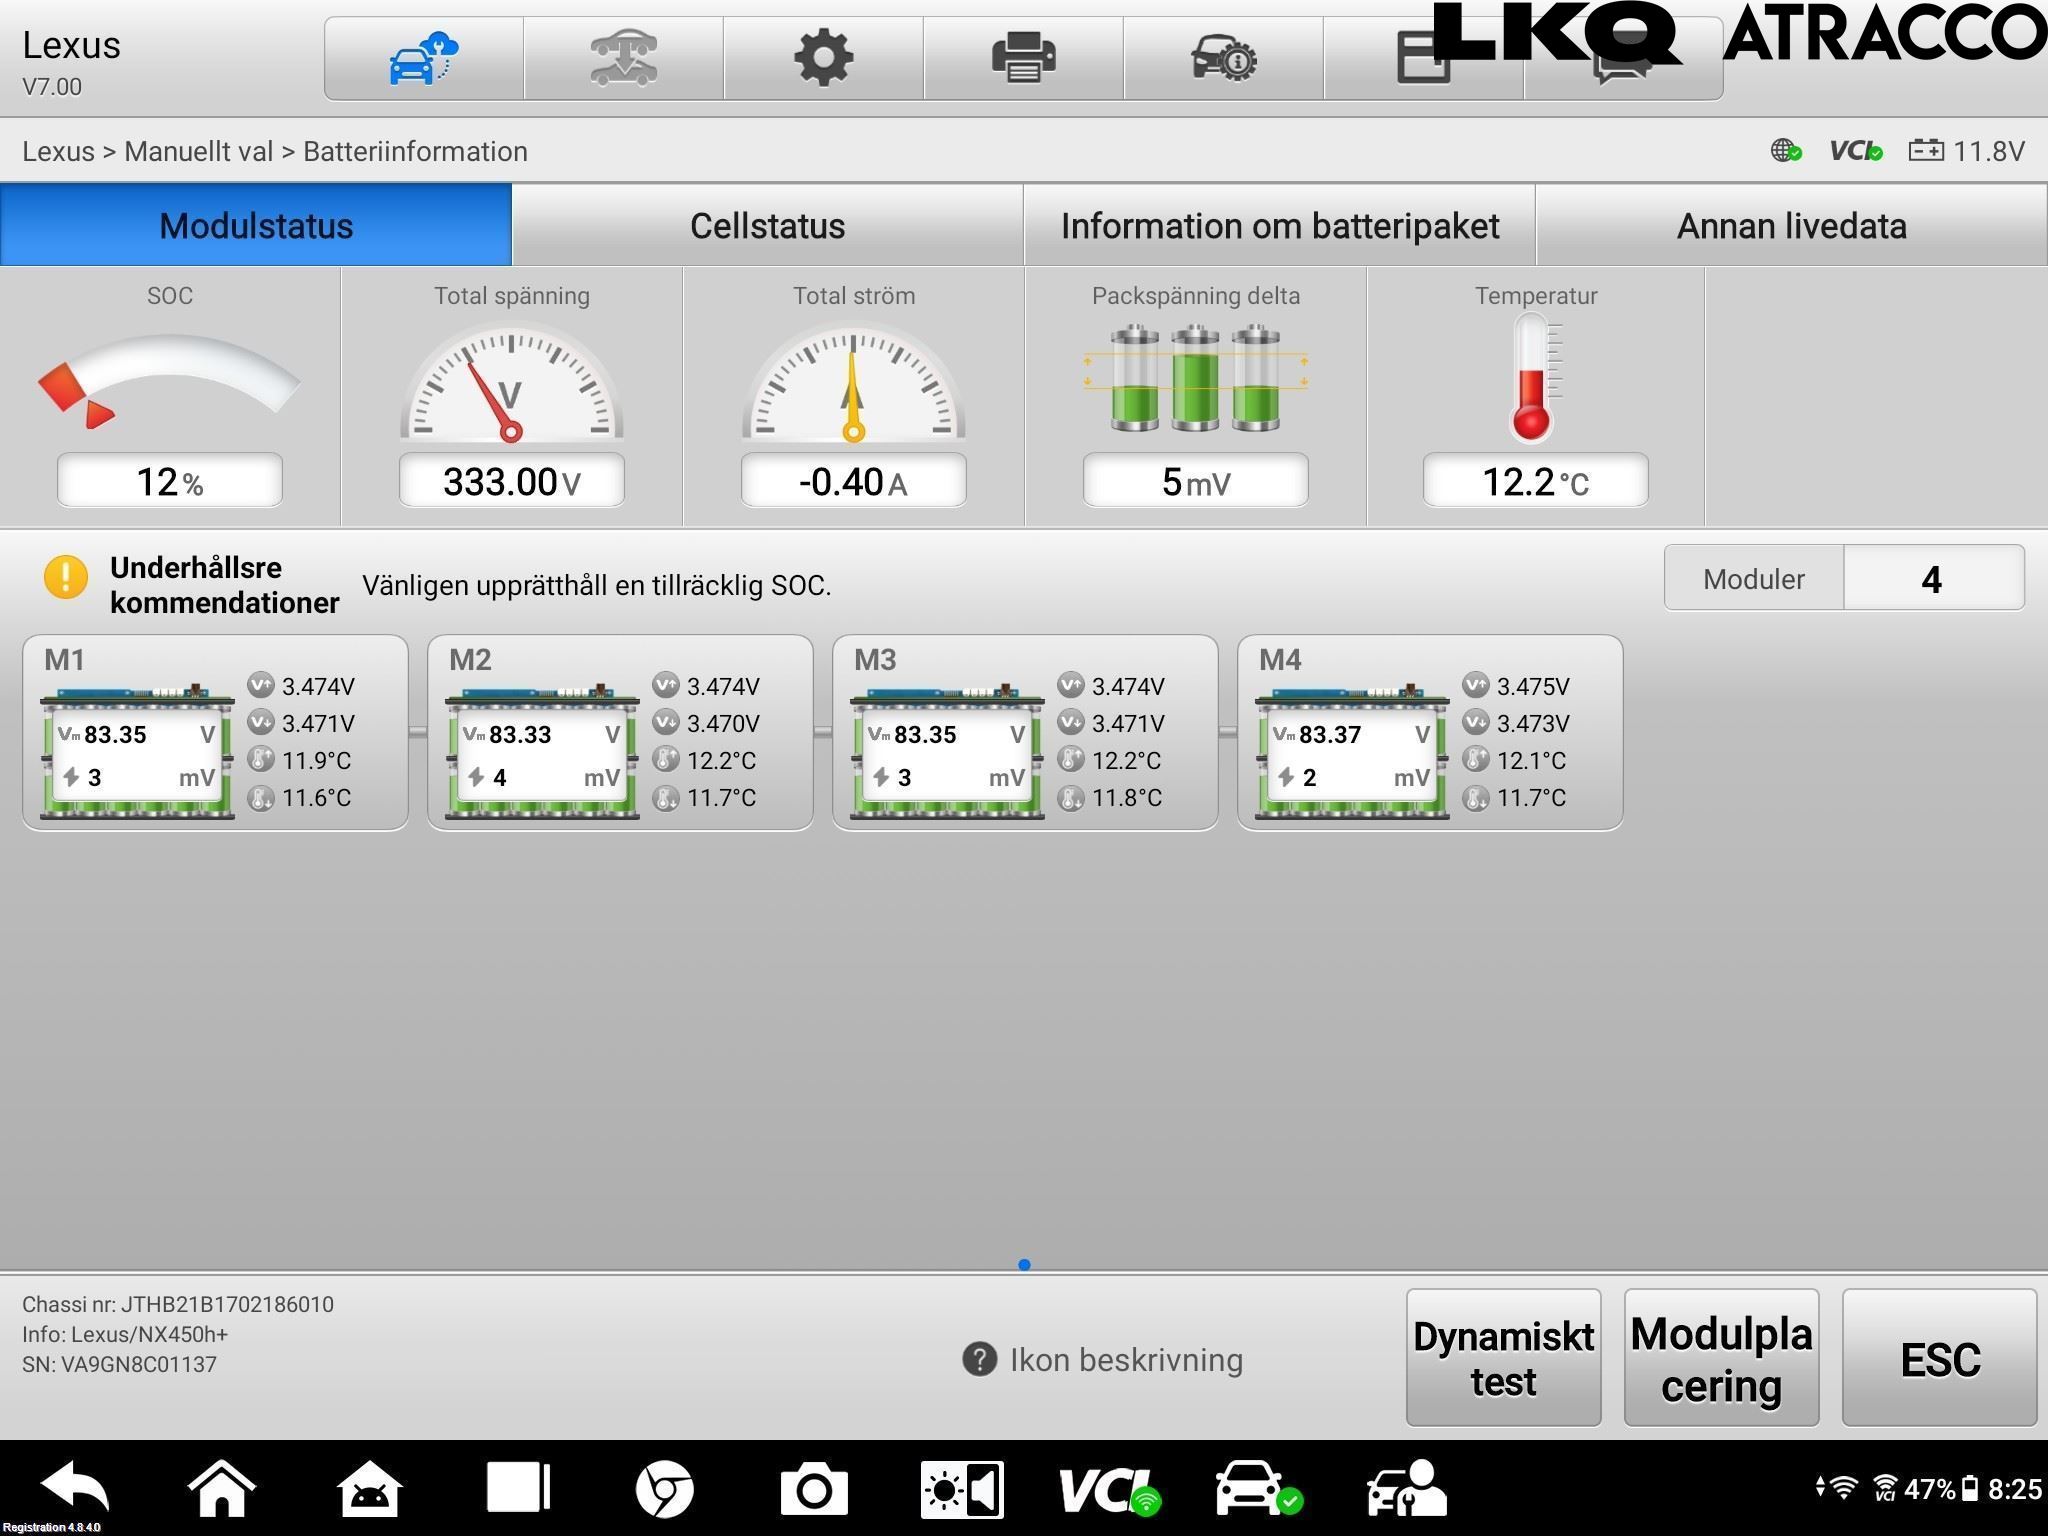Click the SN: VA9GN8C01137 text
The height and width of the screenshot is (1536, 2048).
pos(119,1364)
